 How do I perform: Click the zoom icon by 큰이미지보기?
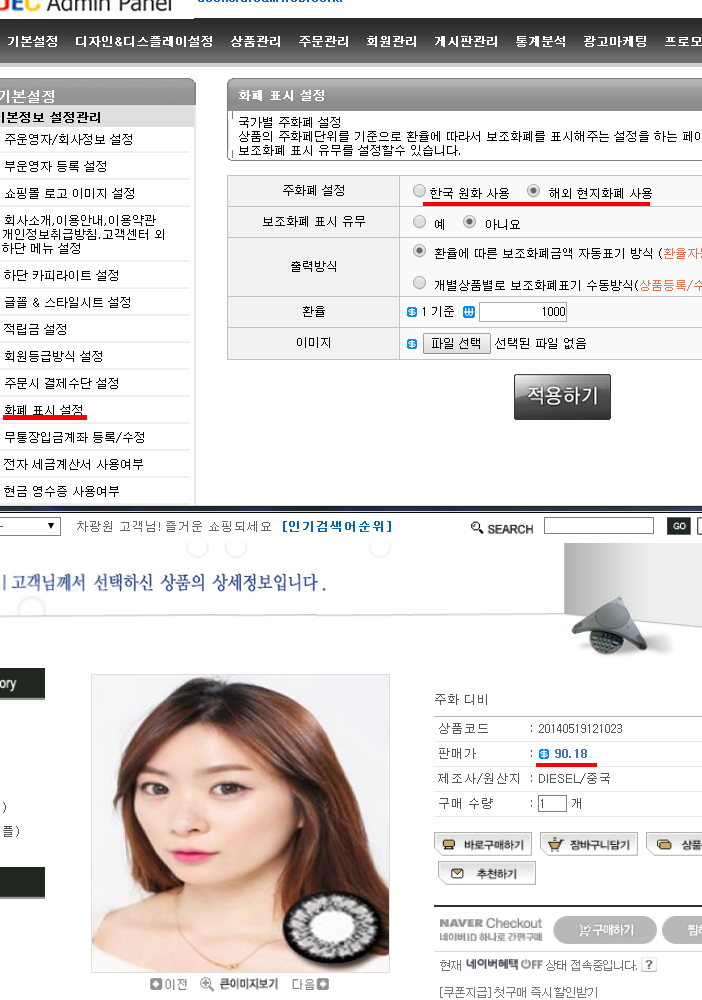click(x=207, y=984)
